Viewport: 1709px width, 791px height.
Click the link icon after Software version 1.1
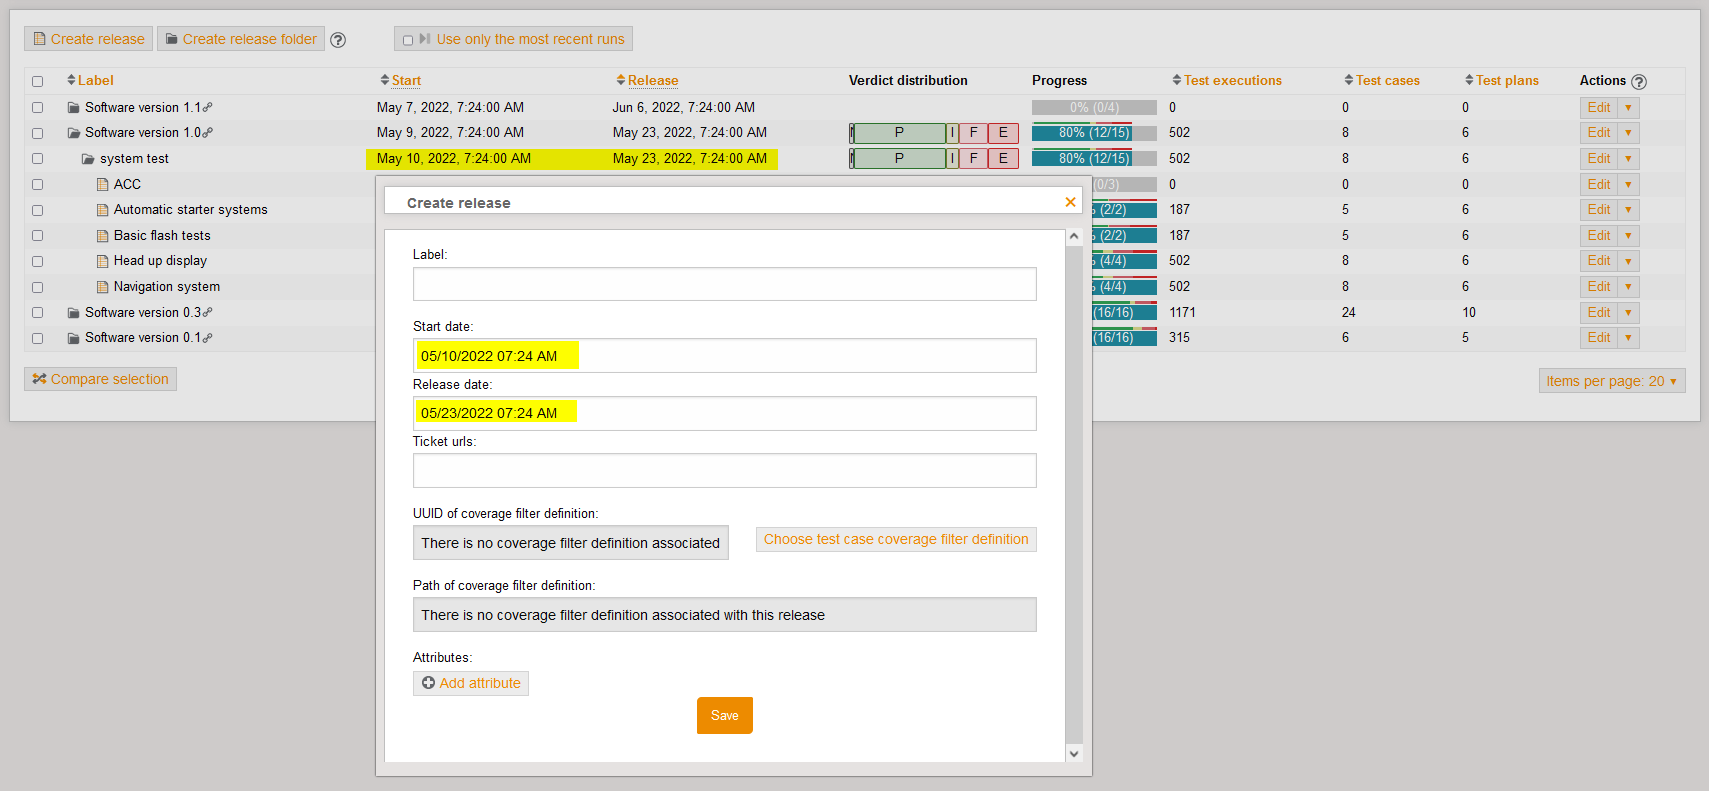click(x=208, y=107)
